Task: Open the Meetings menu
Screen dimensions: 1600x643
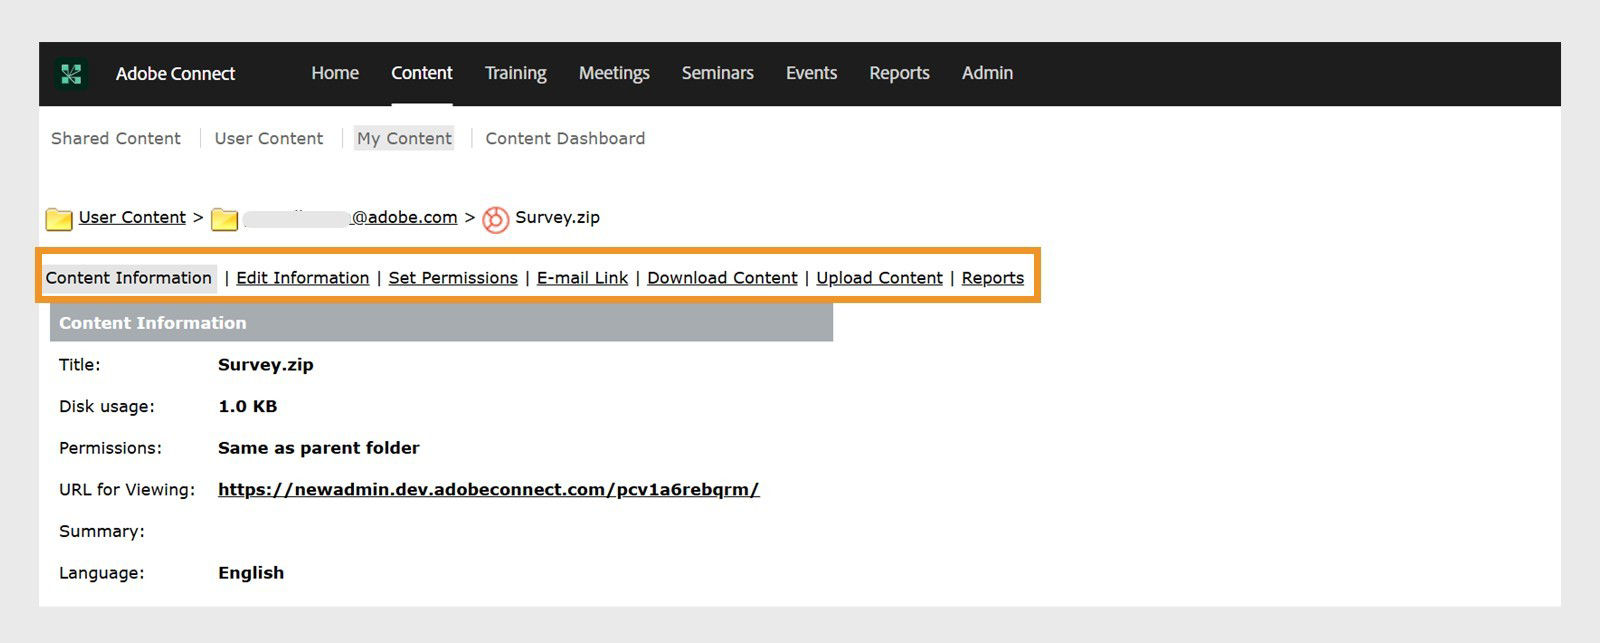Action: [614, 73]
